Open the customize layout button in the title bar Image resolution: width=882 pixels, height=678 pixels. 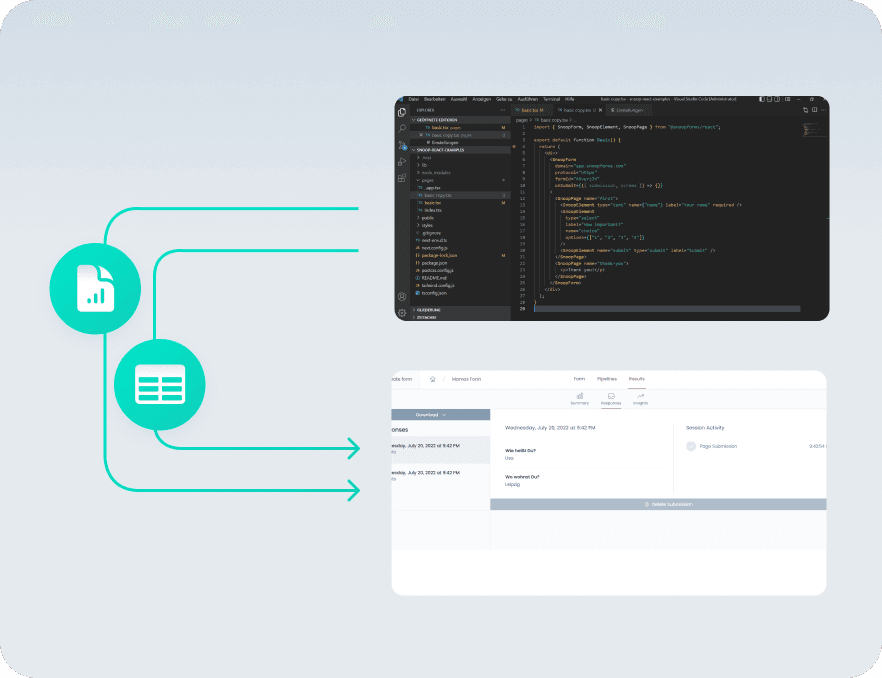click(x=788, y=99)
